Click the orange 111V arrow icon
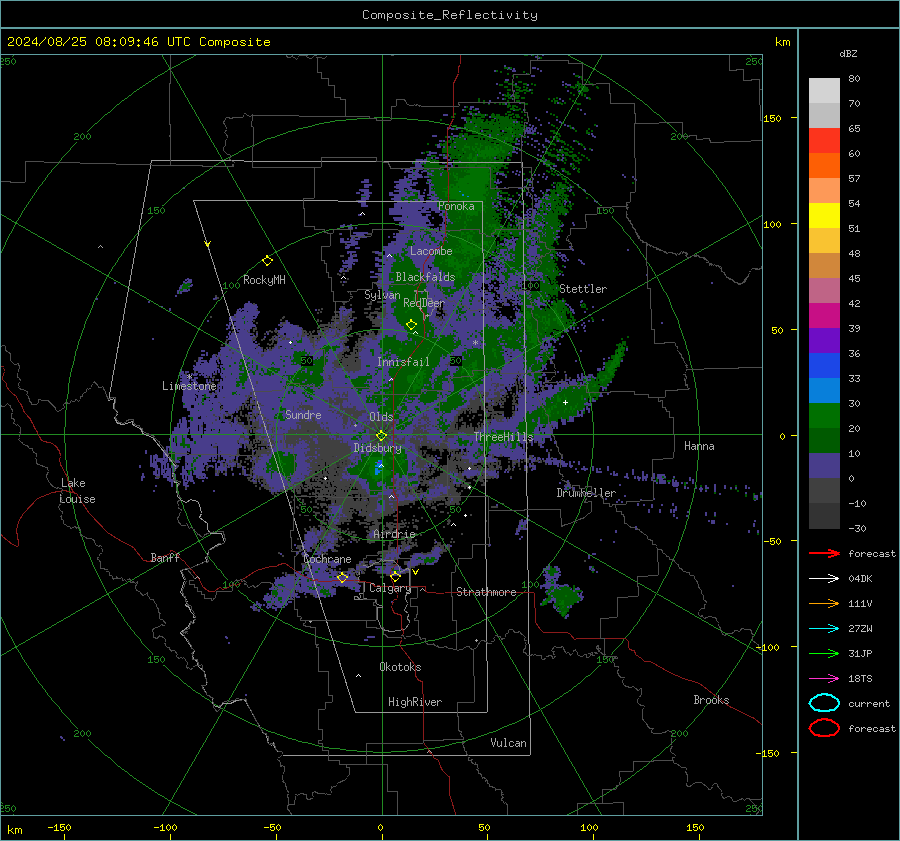This screenshot has width=900, height=841. (x=824, y=603)
